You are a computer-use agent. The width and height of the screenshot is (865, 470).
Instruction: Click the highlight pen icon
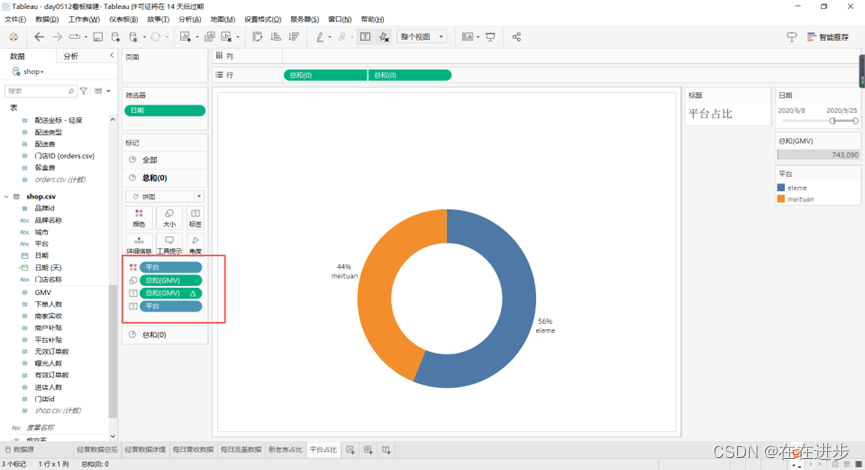coord(320,37)
